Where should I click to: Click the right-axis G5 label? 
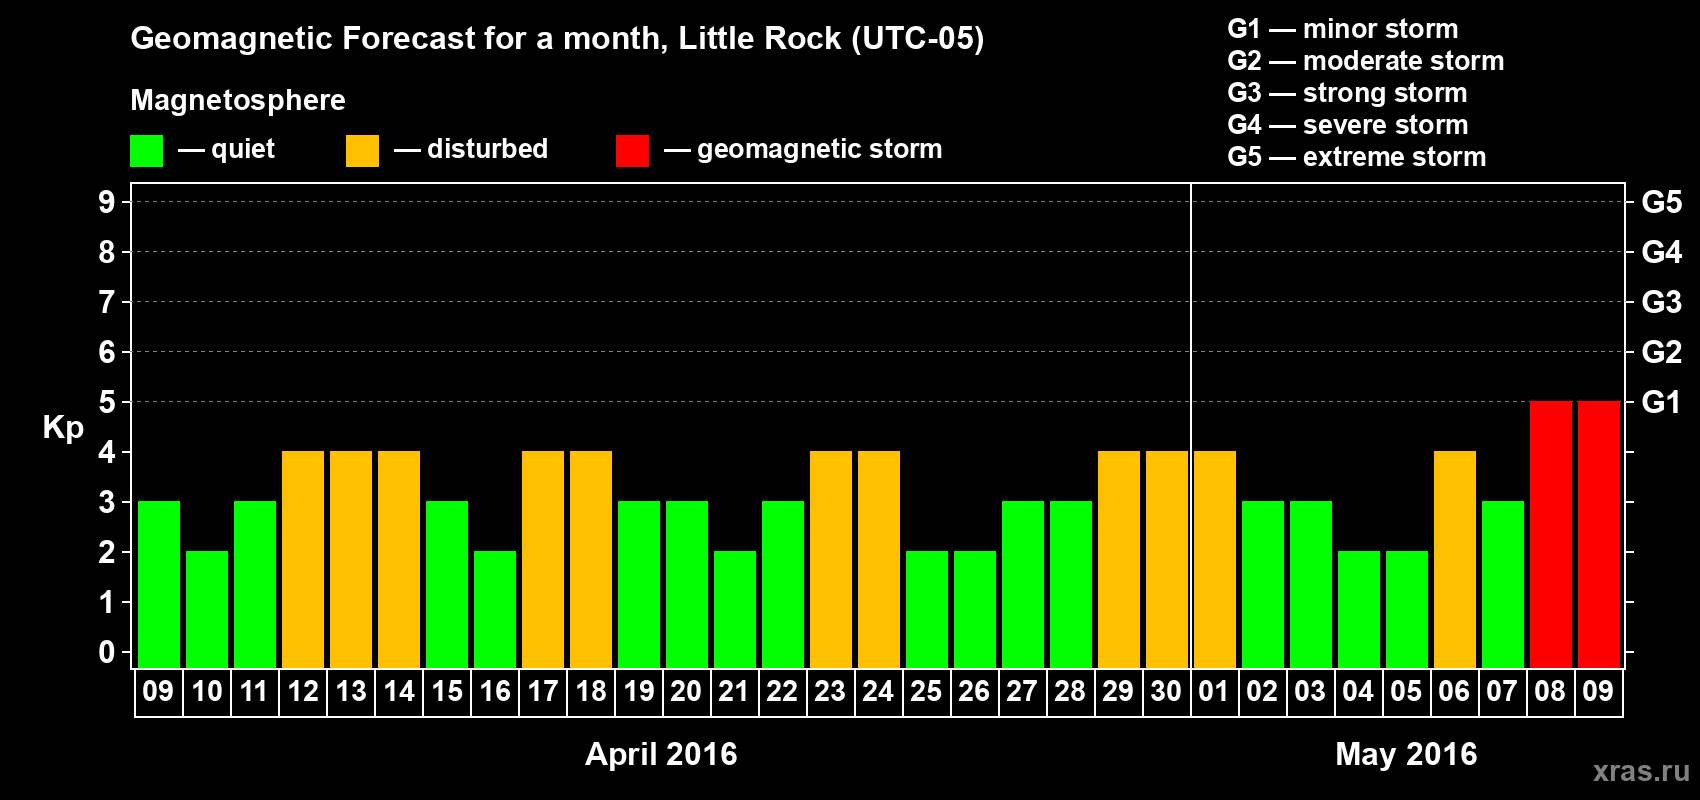point(1661,202)
